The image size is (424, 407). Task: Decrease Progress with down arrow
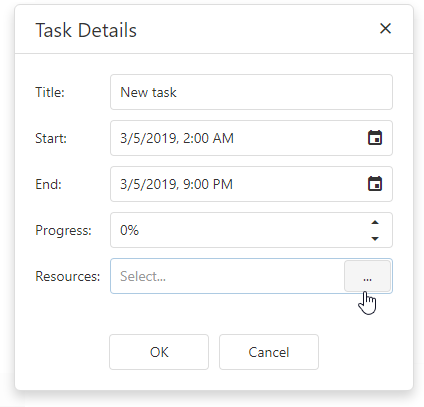click(x=375, y=238)
